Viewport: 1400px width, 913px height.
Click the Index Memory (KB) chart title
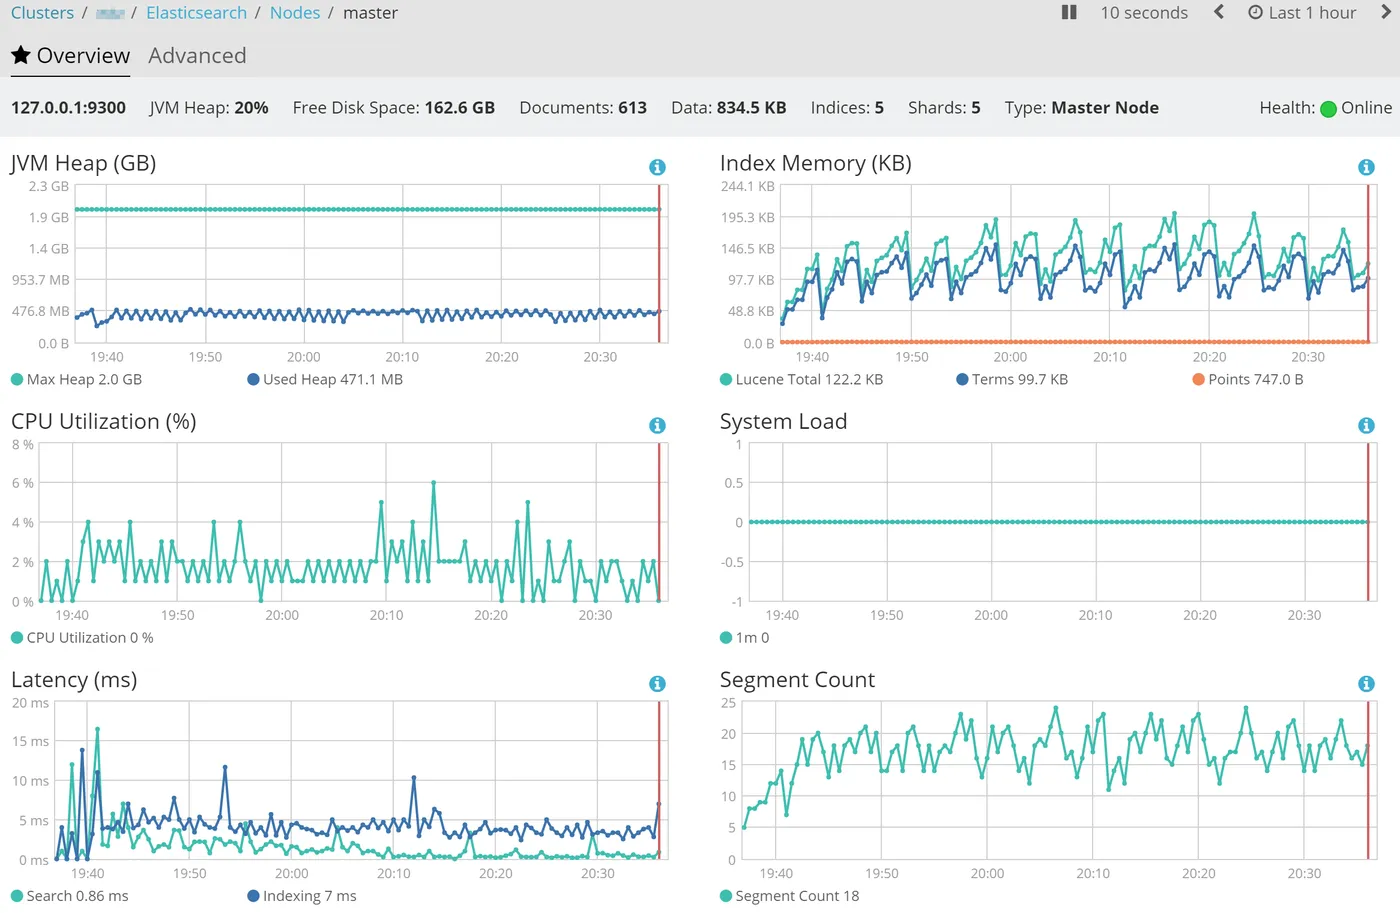pos(816,163)
